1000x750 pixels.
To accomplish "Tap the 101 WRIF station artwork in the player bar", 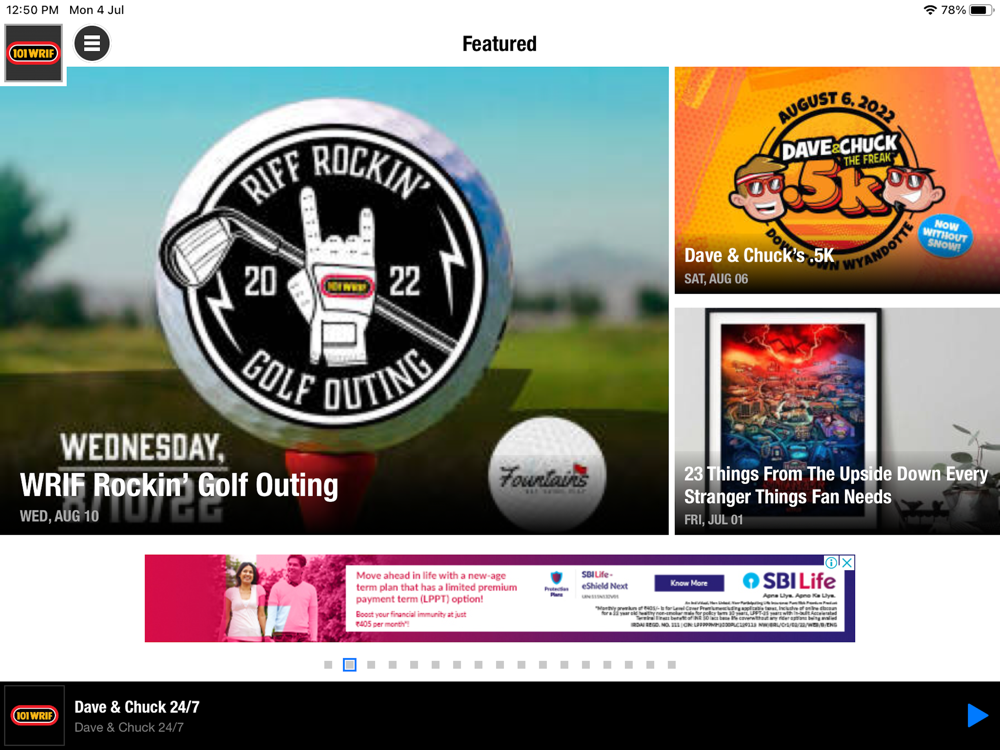I will 34,716.
